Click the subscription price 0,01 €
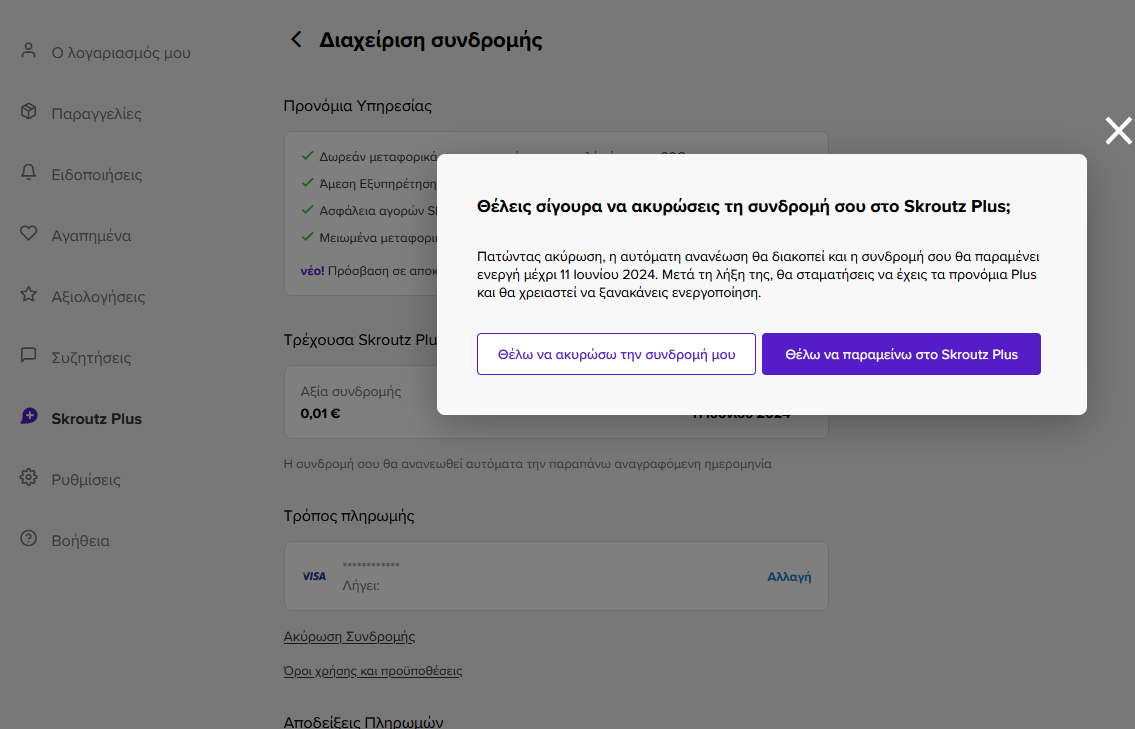The width and height of the screenshot is (1135, 729). [320, 413]
